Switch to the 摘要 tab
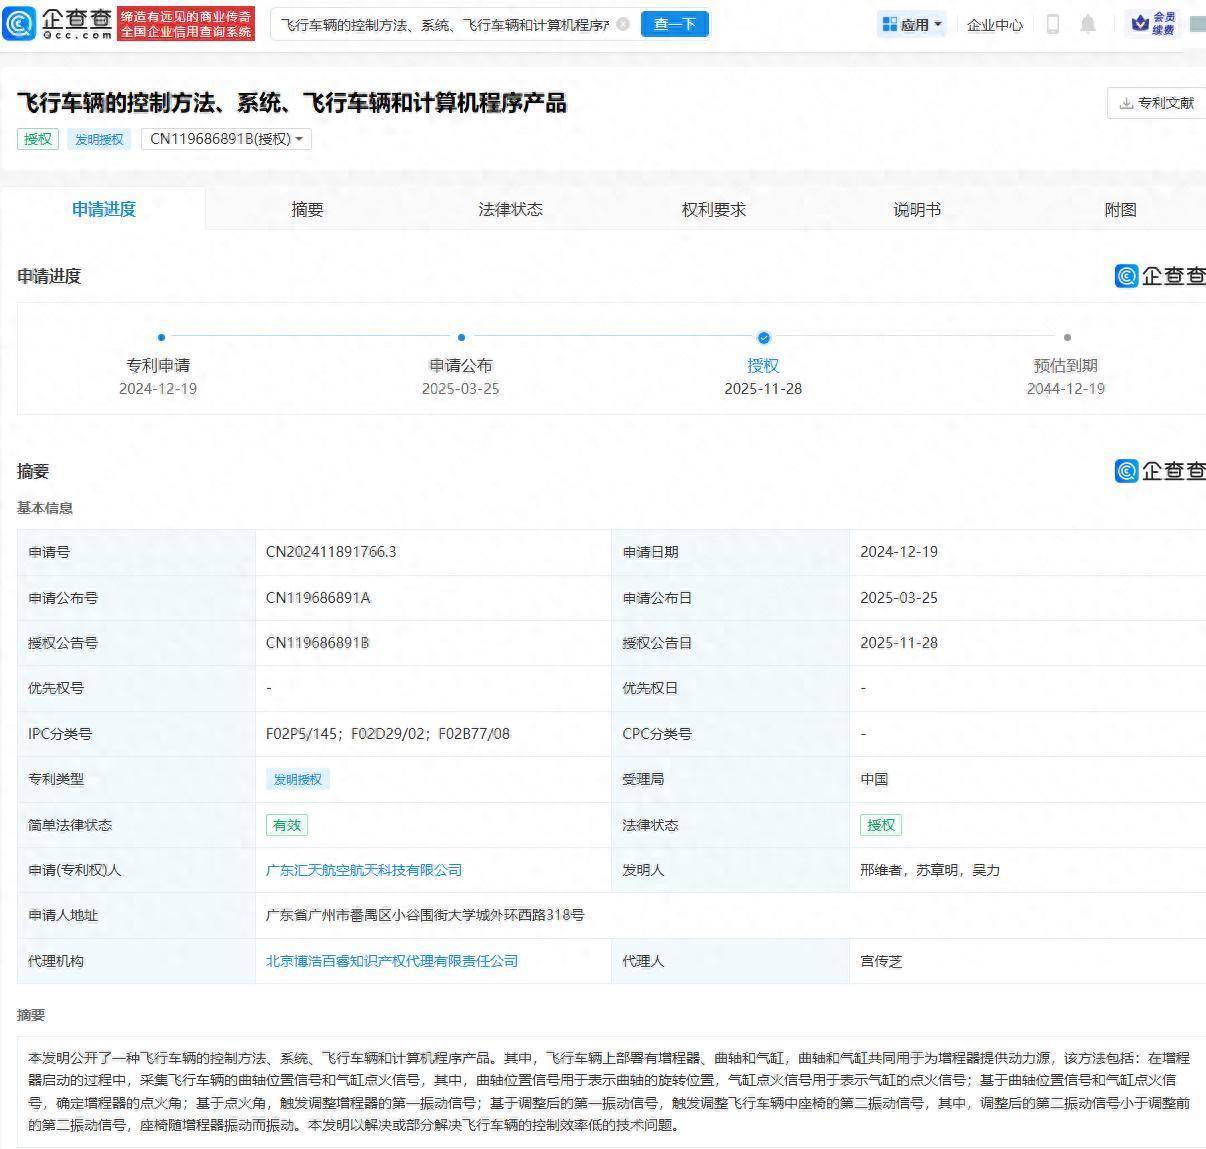The height and width of the screenshot is (1149, 1206). pos(307,209)
